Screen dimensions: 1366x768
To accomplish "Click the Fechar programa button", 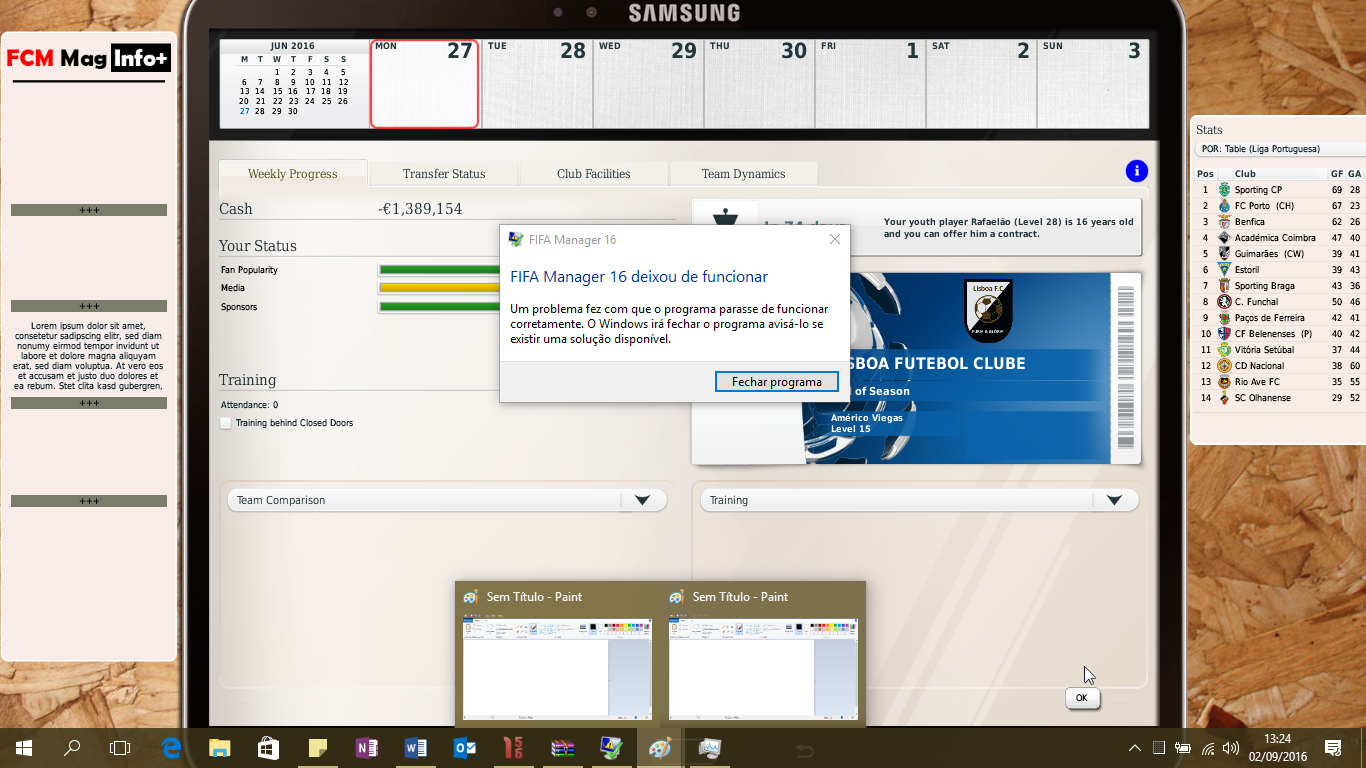I will click(777, 382).
